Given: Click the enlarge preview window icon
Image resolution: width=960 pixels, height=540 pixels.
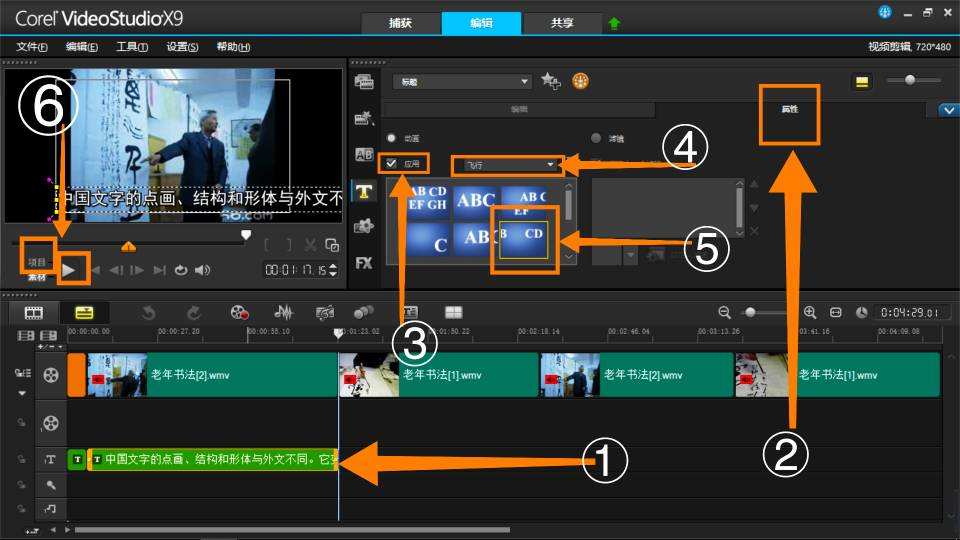Looking at the screenshot, I should click(x=332, y=246).
